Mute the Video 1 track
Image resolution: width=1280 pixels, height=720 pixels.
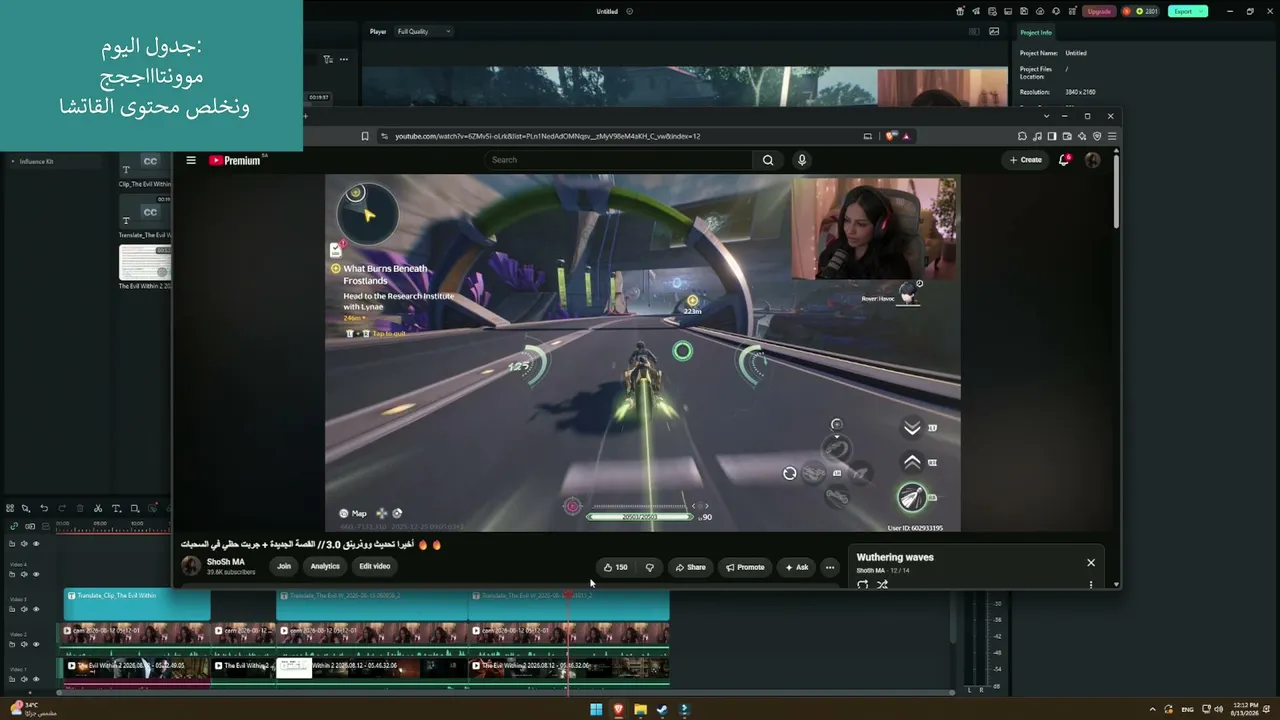24,678
